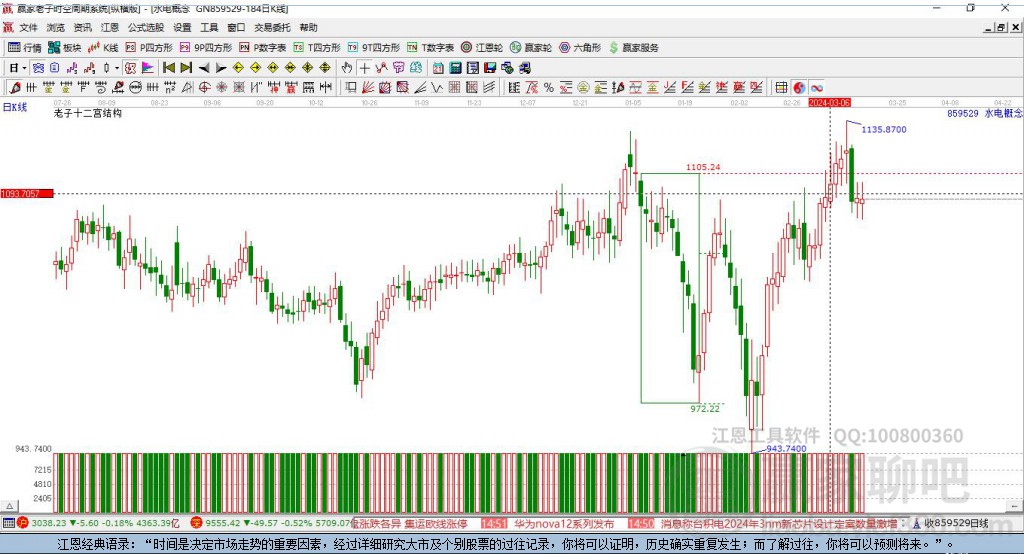Open the 江恩 menu

click(110, 27)
